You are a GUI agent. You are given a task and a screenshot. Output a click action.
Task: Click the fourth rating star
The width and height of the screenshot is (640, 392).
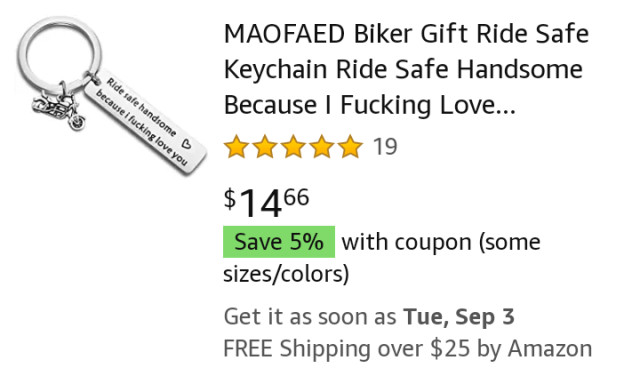322,147
